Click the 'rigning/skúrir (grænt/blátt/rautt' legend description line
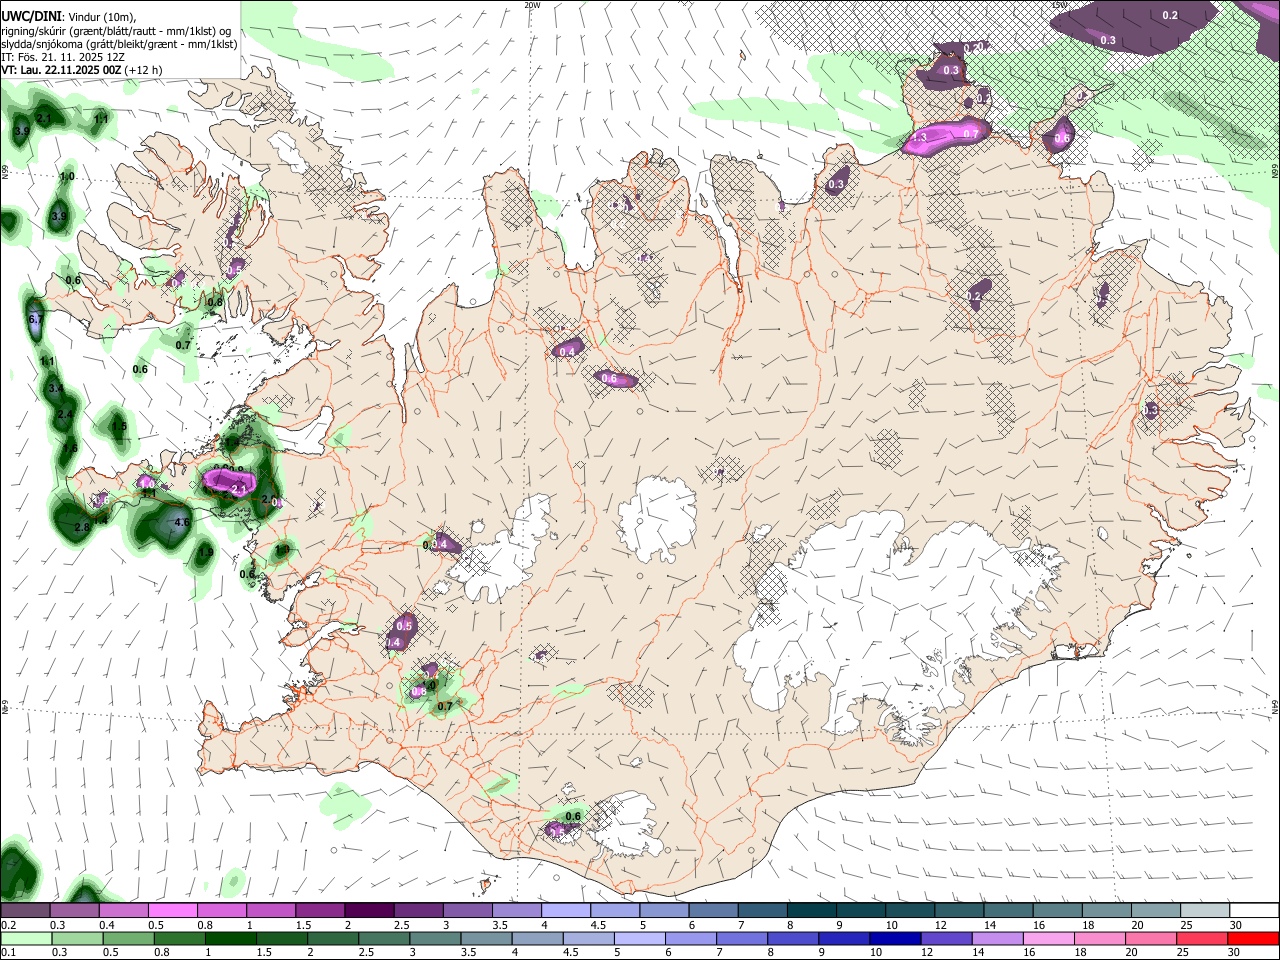 tap(117, 30)
